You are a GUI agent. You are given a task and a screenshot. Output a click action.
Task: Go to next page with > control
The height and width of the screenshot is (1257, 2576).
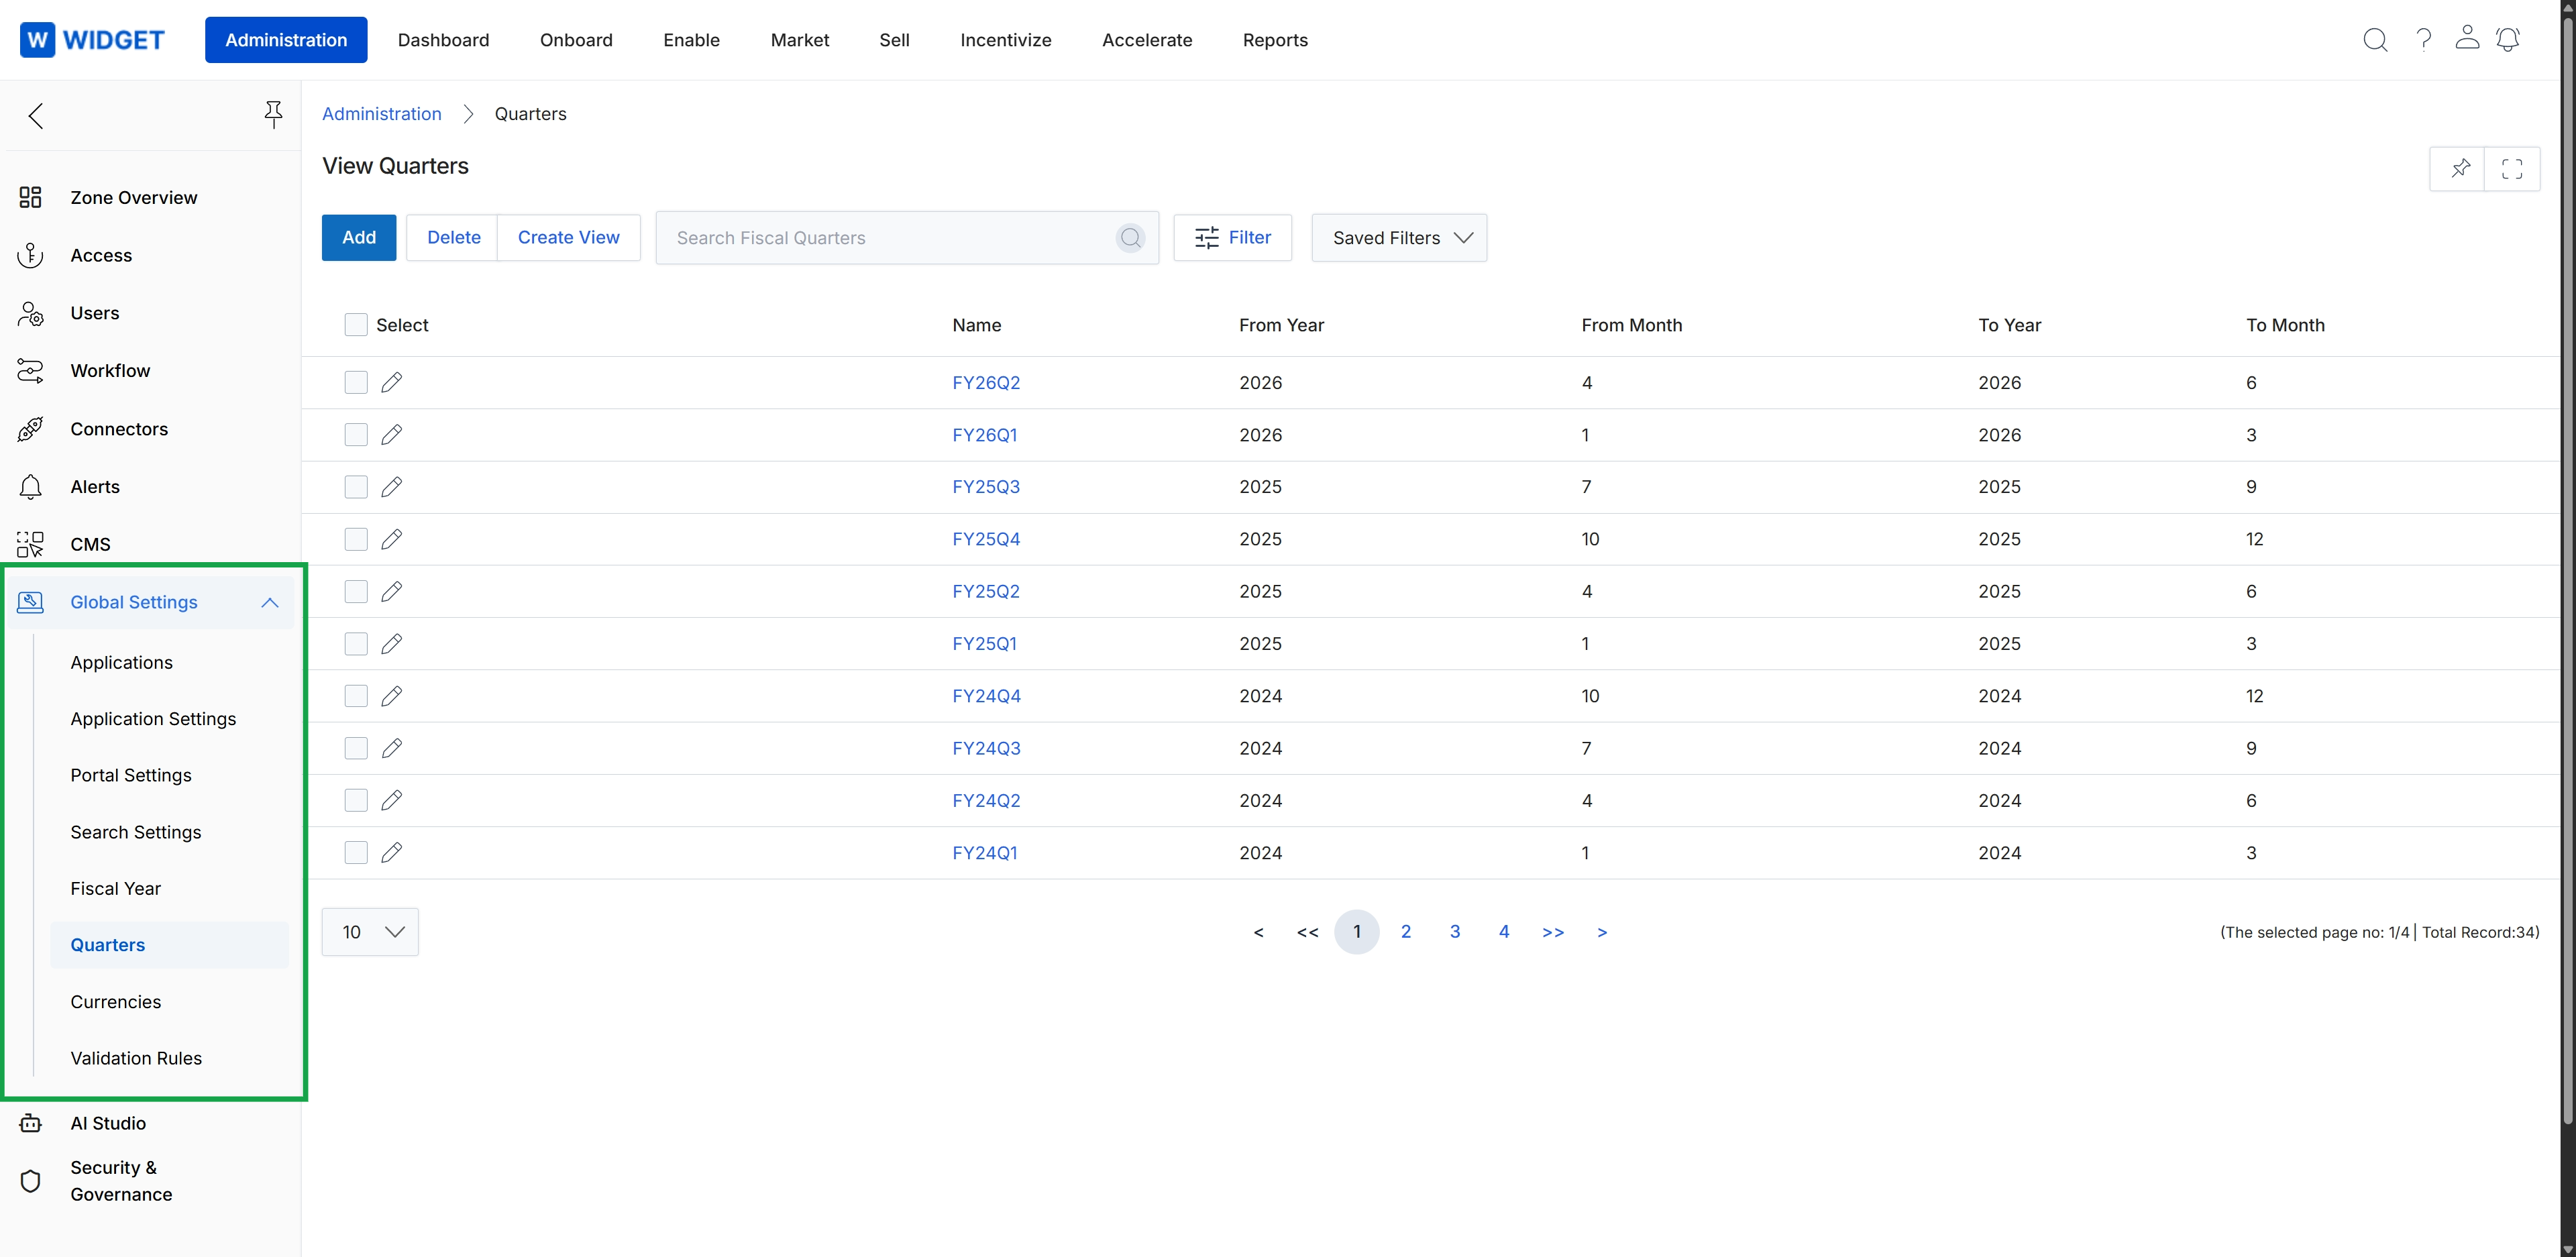tap(1602, 932)
